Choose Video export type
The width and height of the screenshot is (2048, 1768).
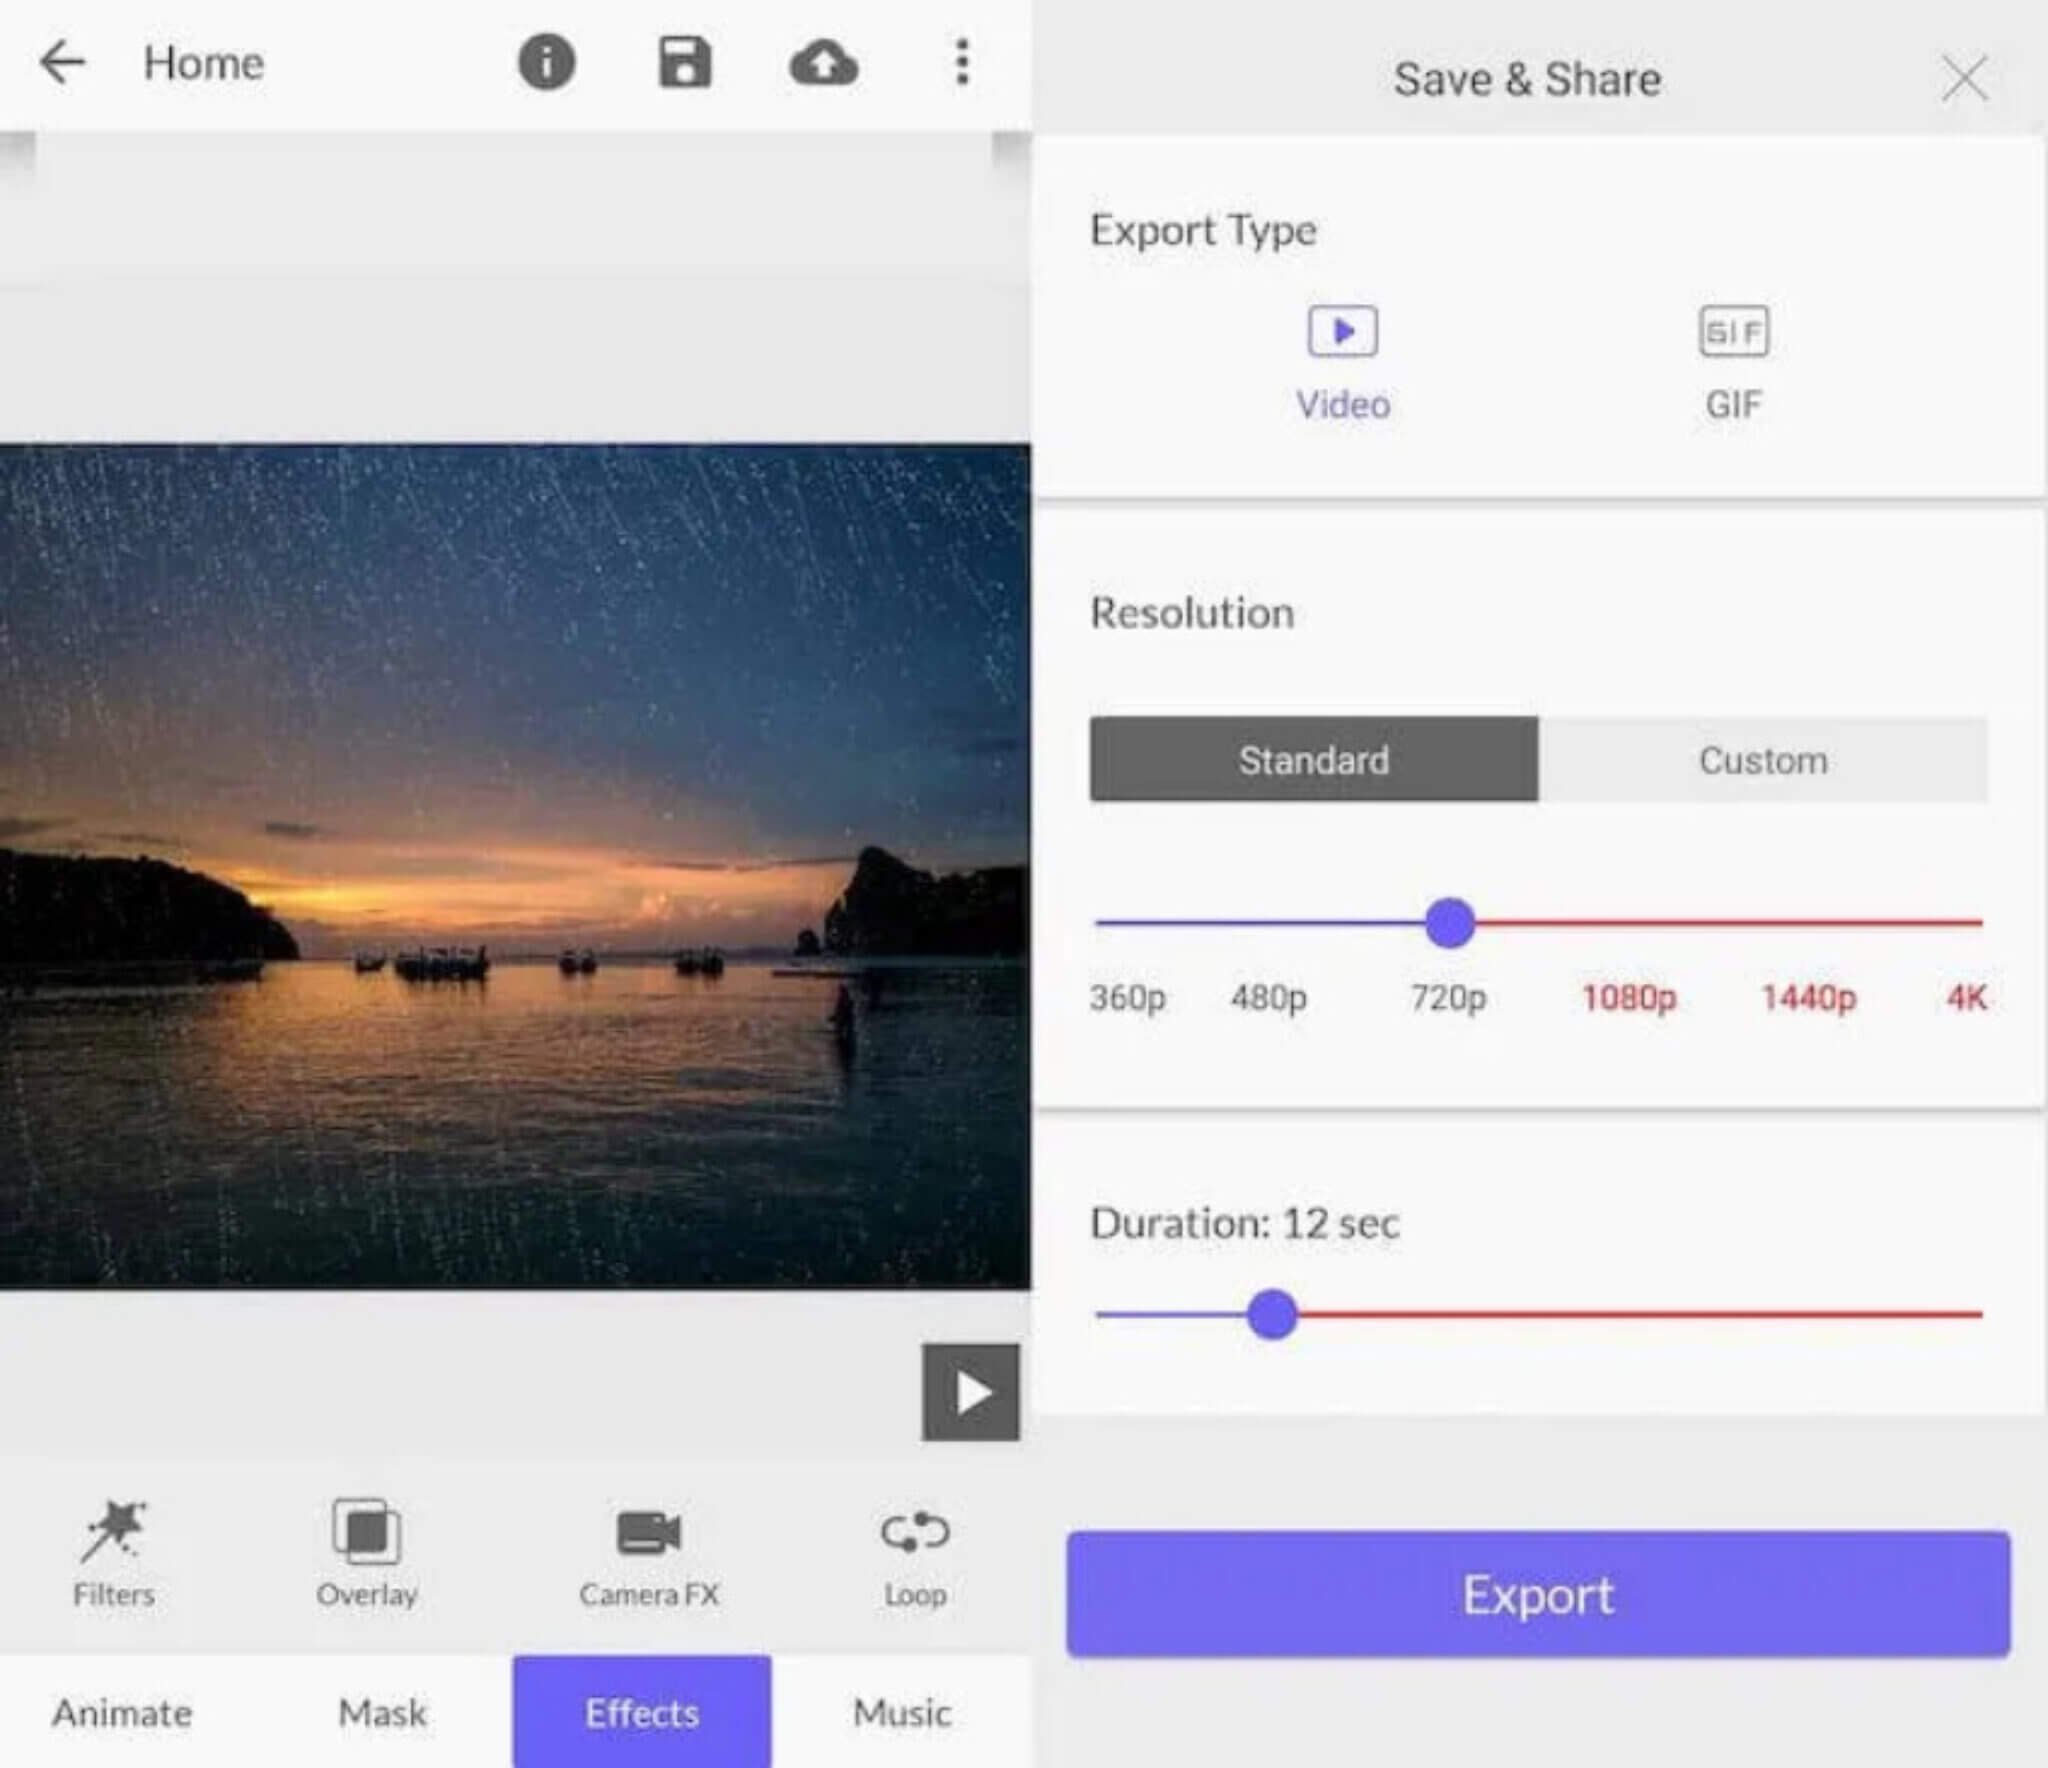[1342, 362]
